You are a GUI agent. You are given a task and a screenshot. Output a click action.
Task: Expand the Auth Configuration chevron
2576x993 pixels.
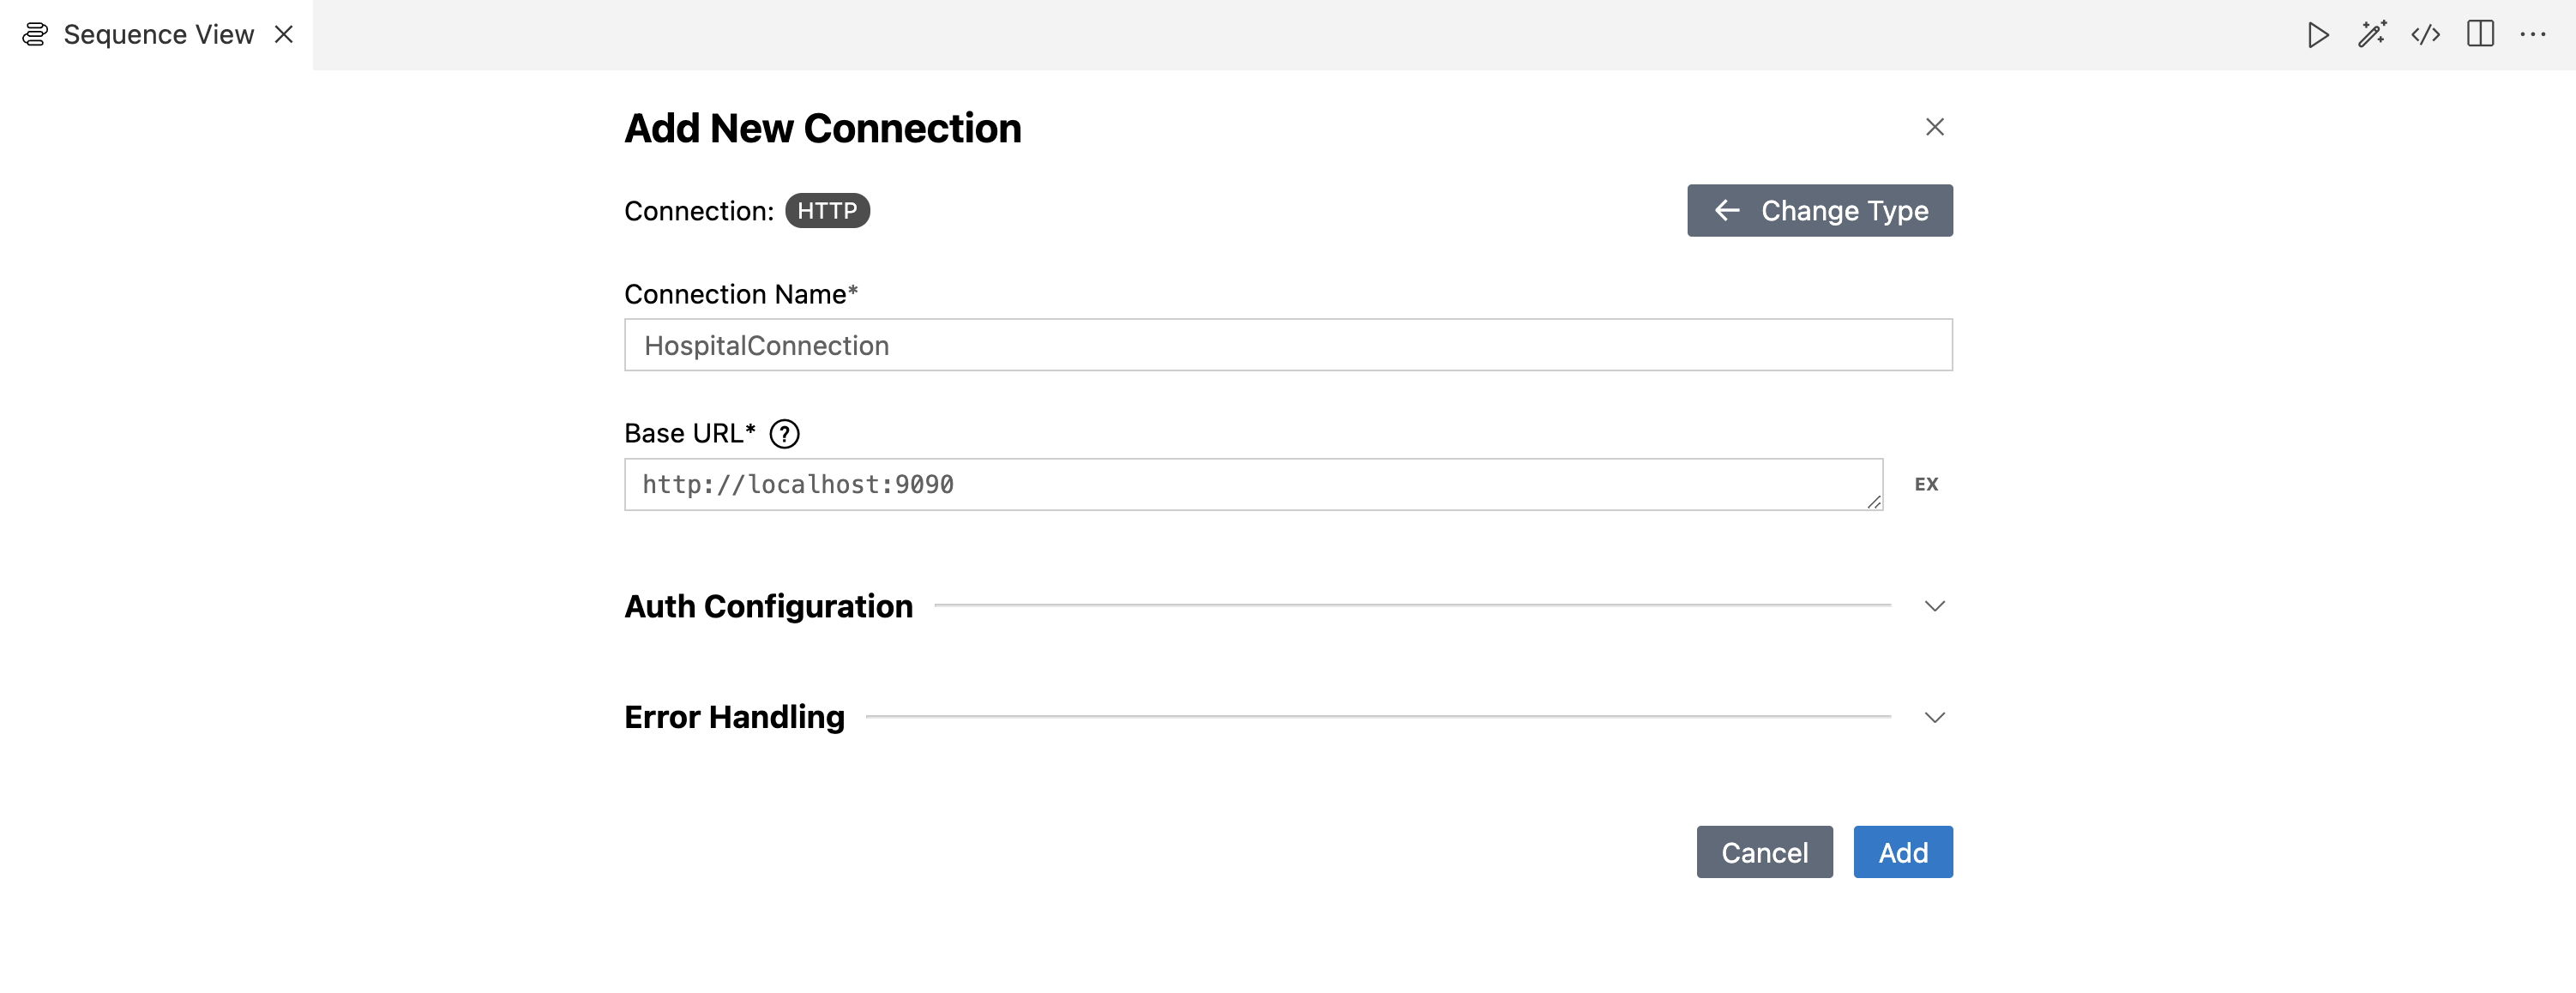(x=1935, y=606)
